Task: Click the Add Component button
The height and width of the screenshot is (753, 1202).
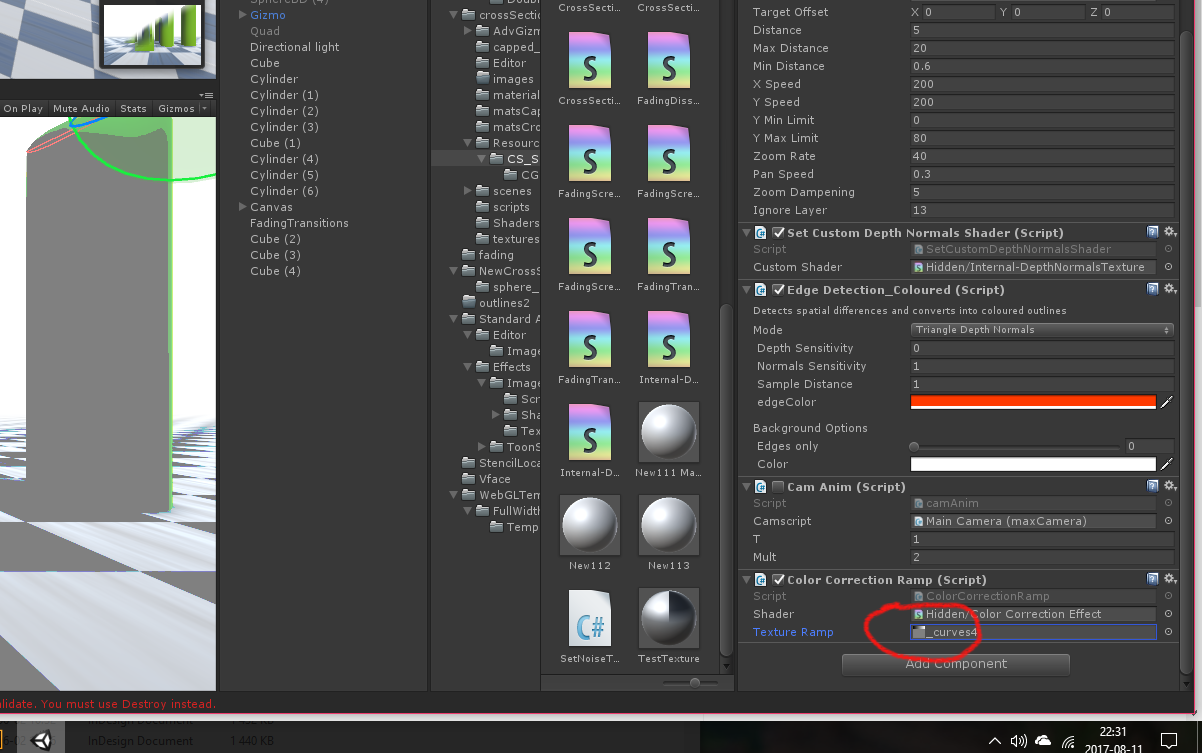Action: point(955,664)
